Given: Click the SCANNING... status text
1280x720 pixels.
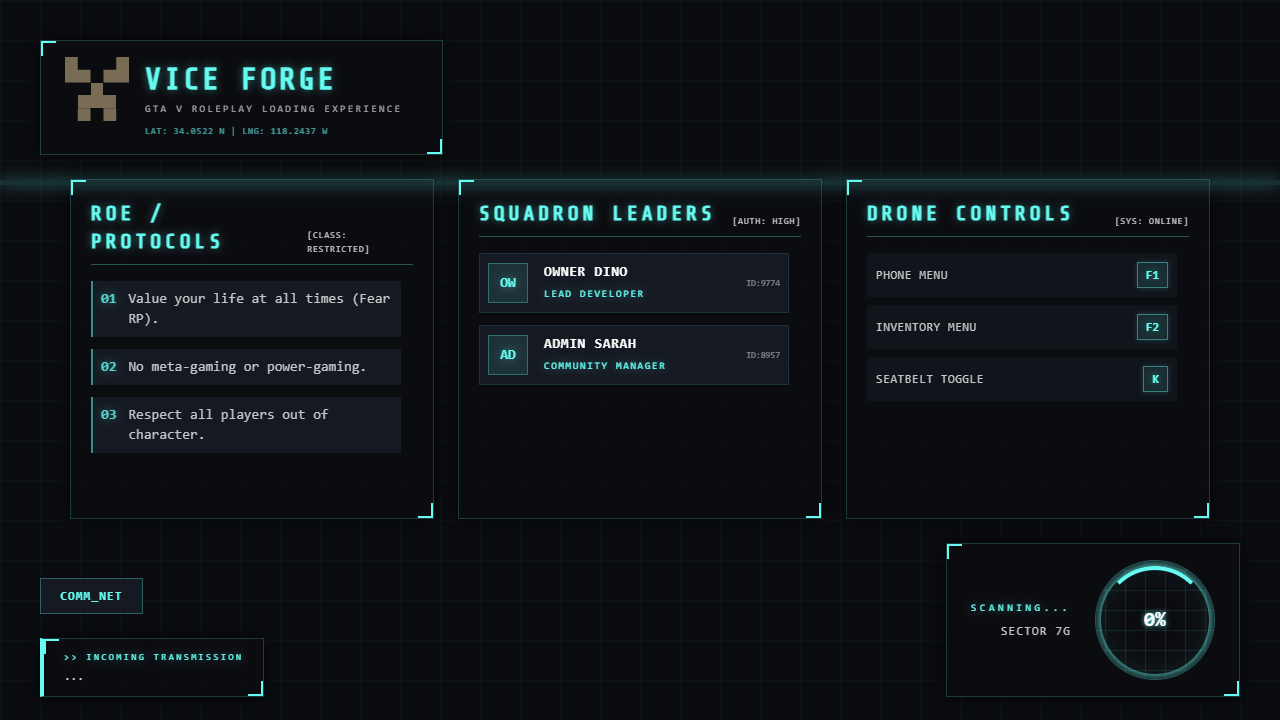Looking at the screenshot, I should pyautogui.click(x=1020, y=608).
